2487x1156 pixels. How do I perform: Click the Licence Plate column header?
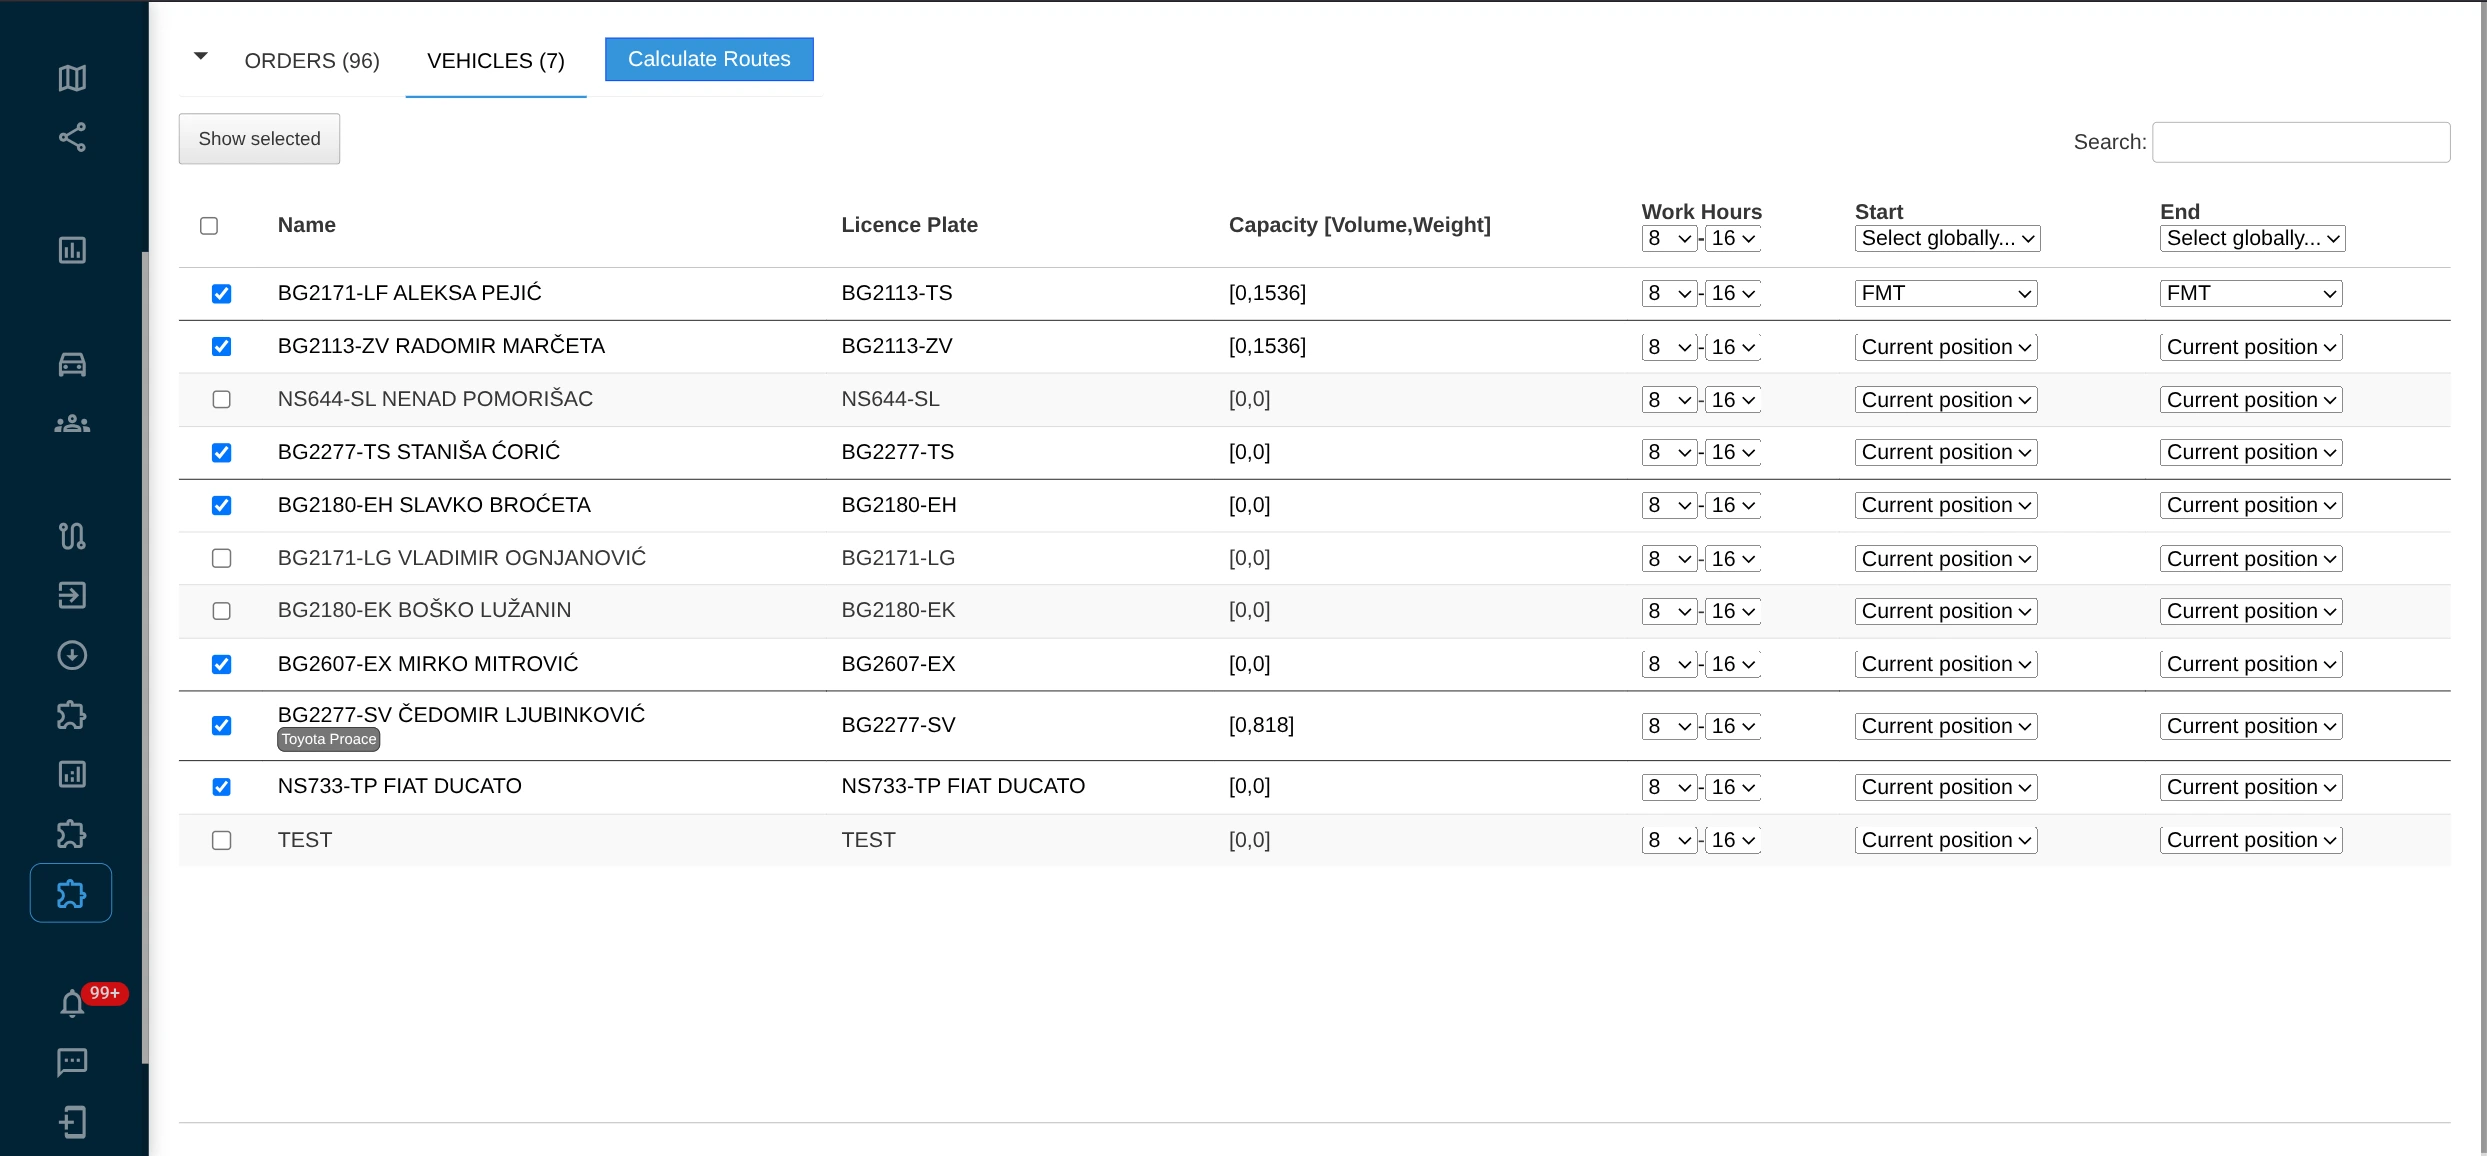point(909,225)
